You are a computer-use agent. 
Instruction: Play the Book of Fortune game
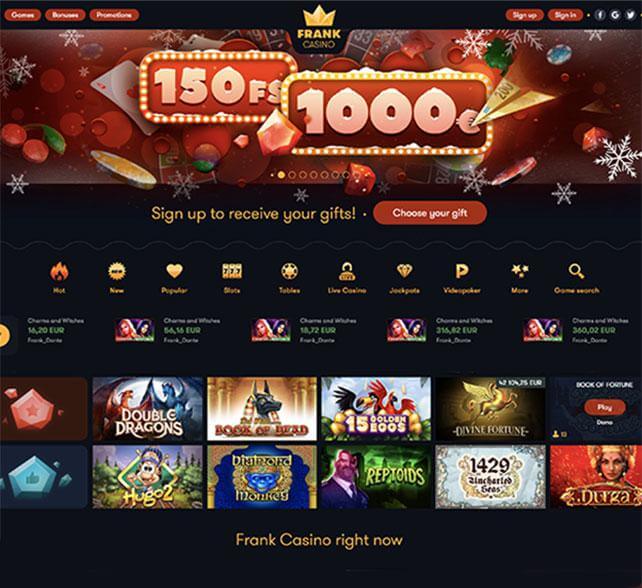click(x=605, y=407)
